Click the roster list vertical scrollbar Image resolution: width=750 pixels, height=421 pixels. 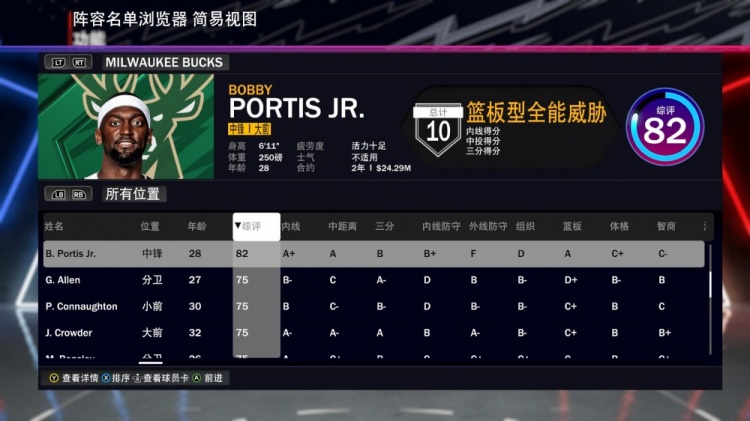(710, 299)
